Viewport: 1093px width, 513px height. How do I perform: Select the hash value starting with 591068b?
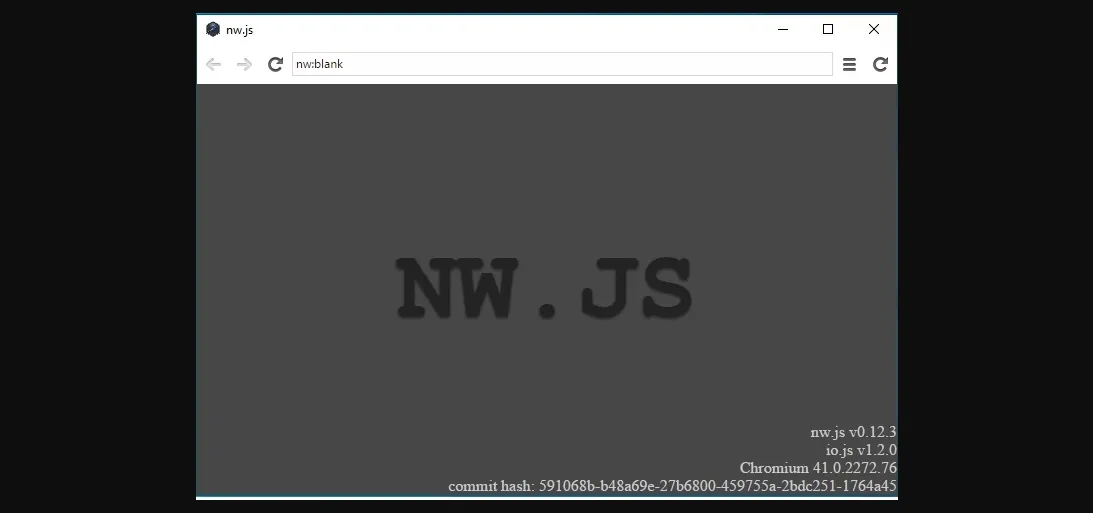pos(717,487)
